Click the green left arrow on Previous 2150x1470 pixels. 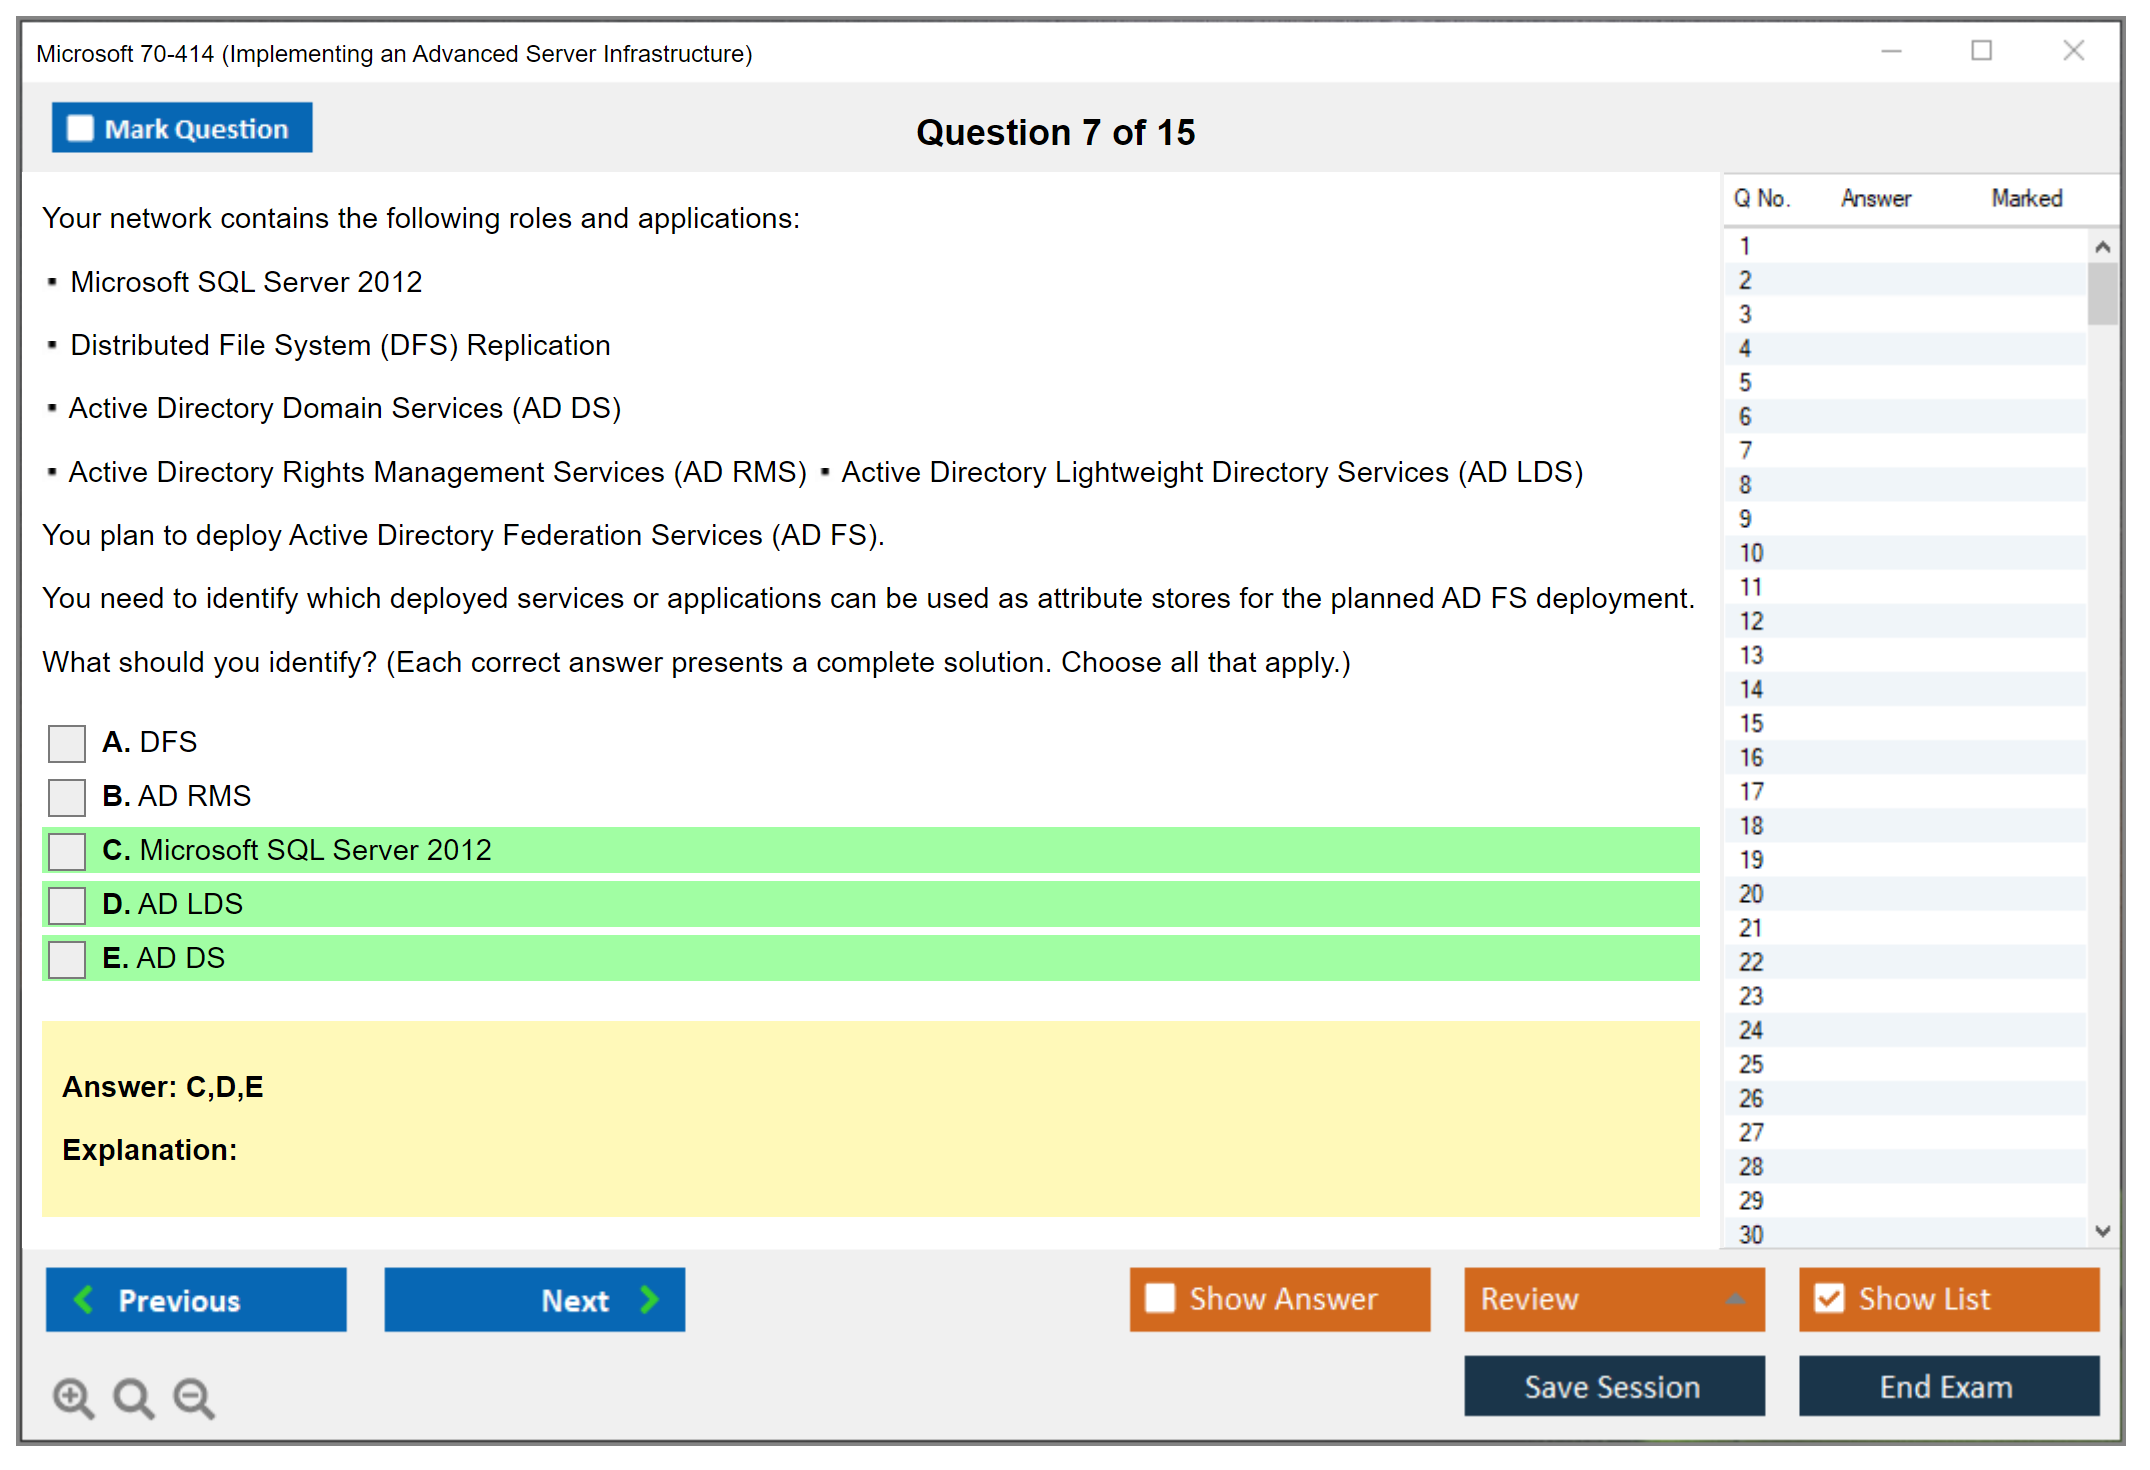[84, 1299]
